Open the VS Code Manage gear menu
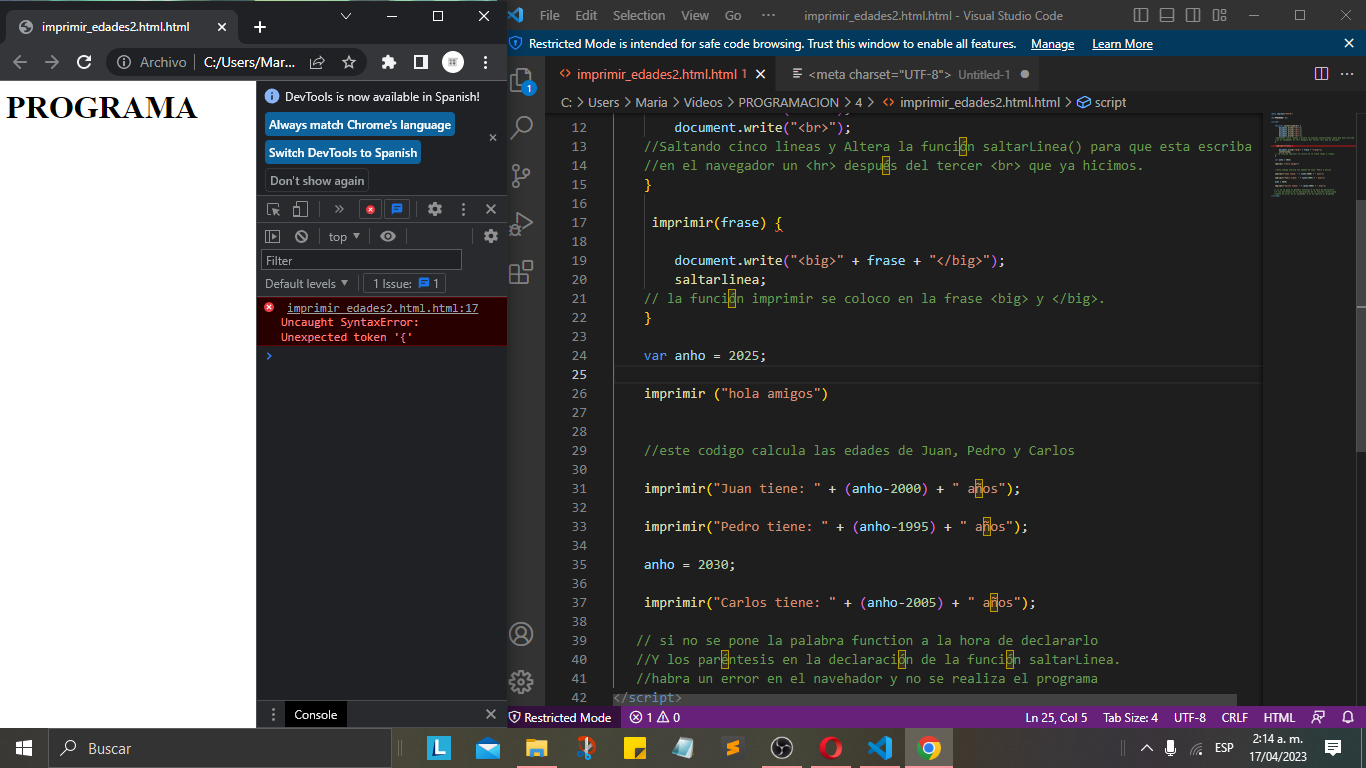 coord(521,682)
